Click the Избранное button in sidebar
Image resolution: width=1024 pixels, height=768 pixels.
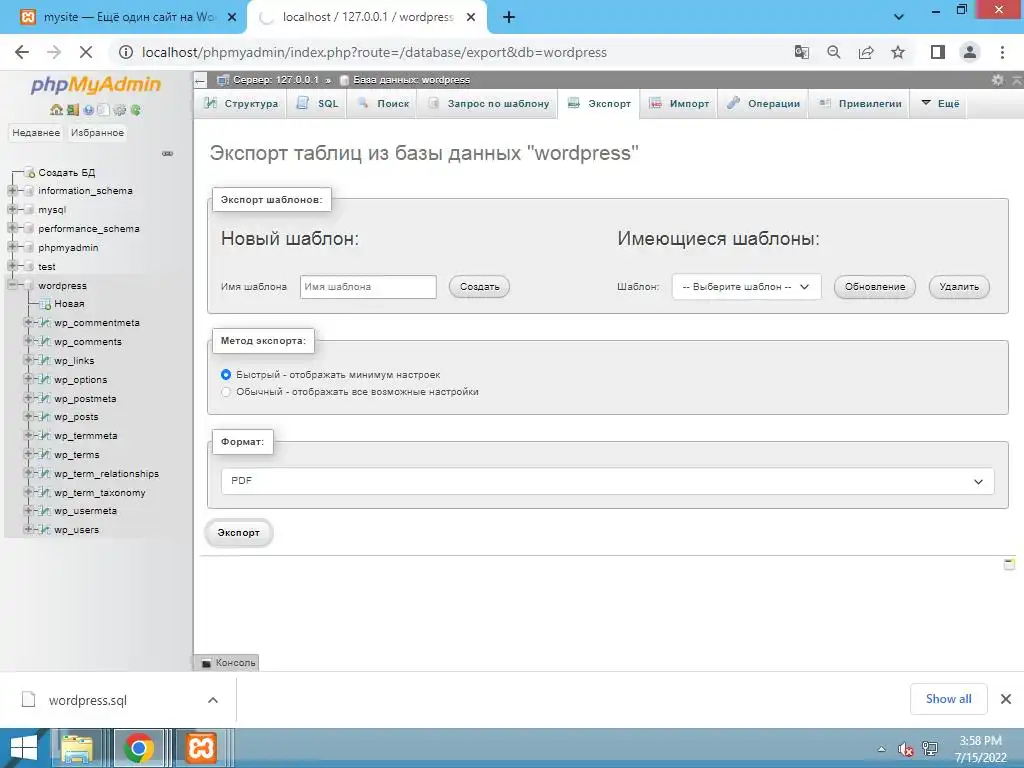pos(97,133)
